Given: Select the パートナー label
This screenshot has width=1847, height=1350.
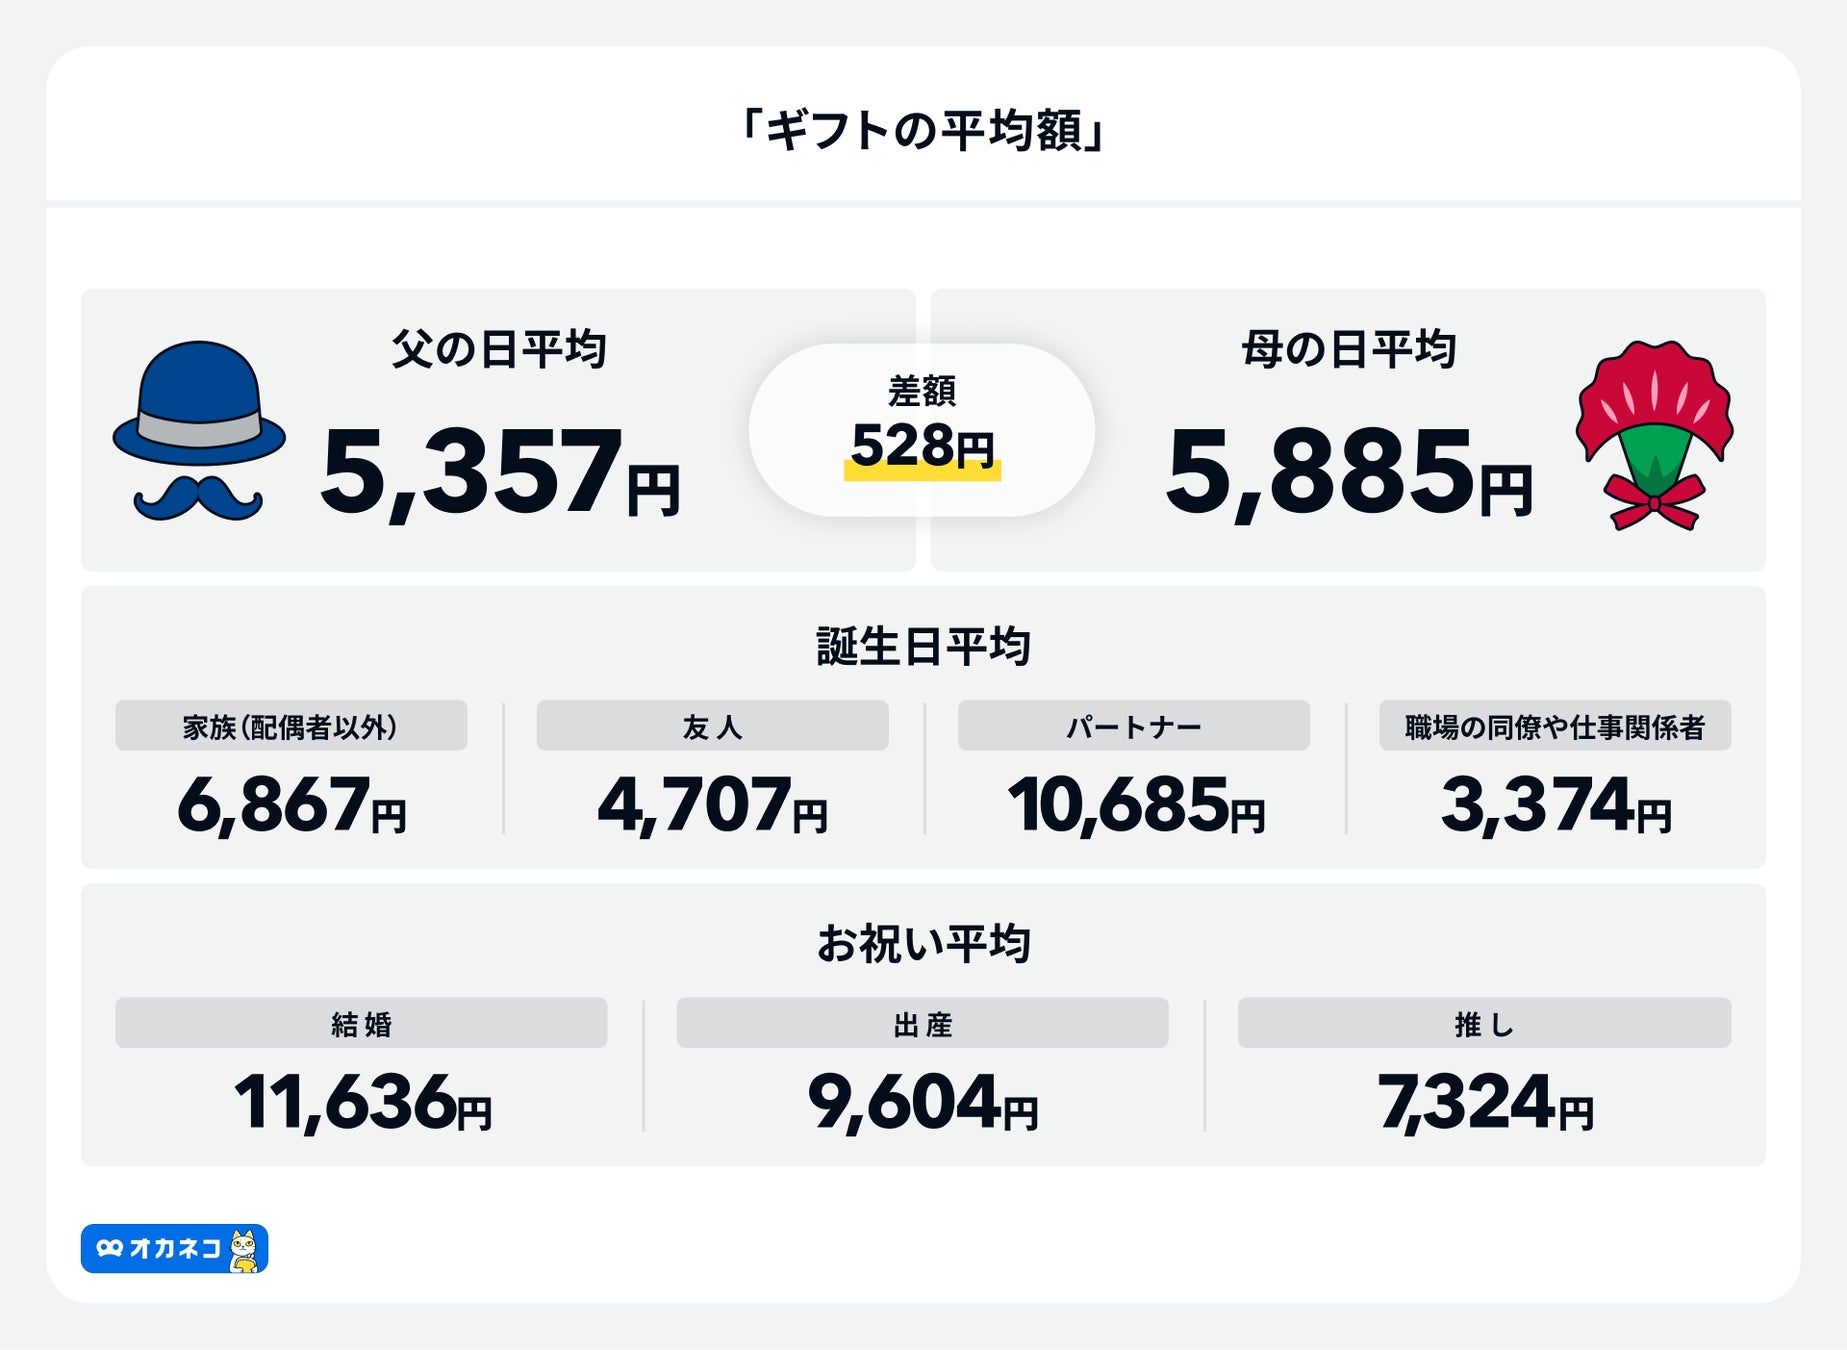Looking at the screenshot, I should tap(1133, 726).
